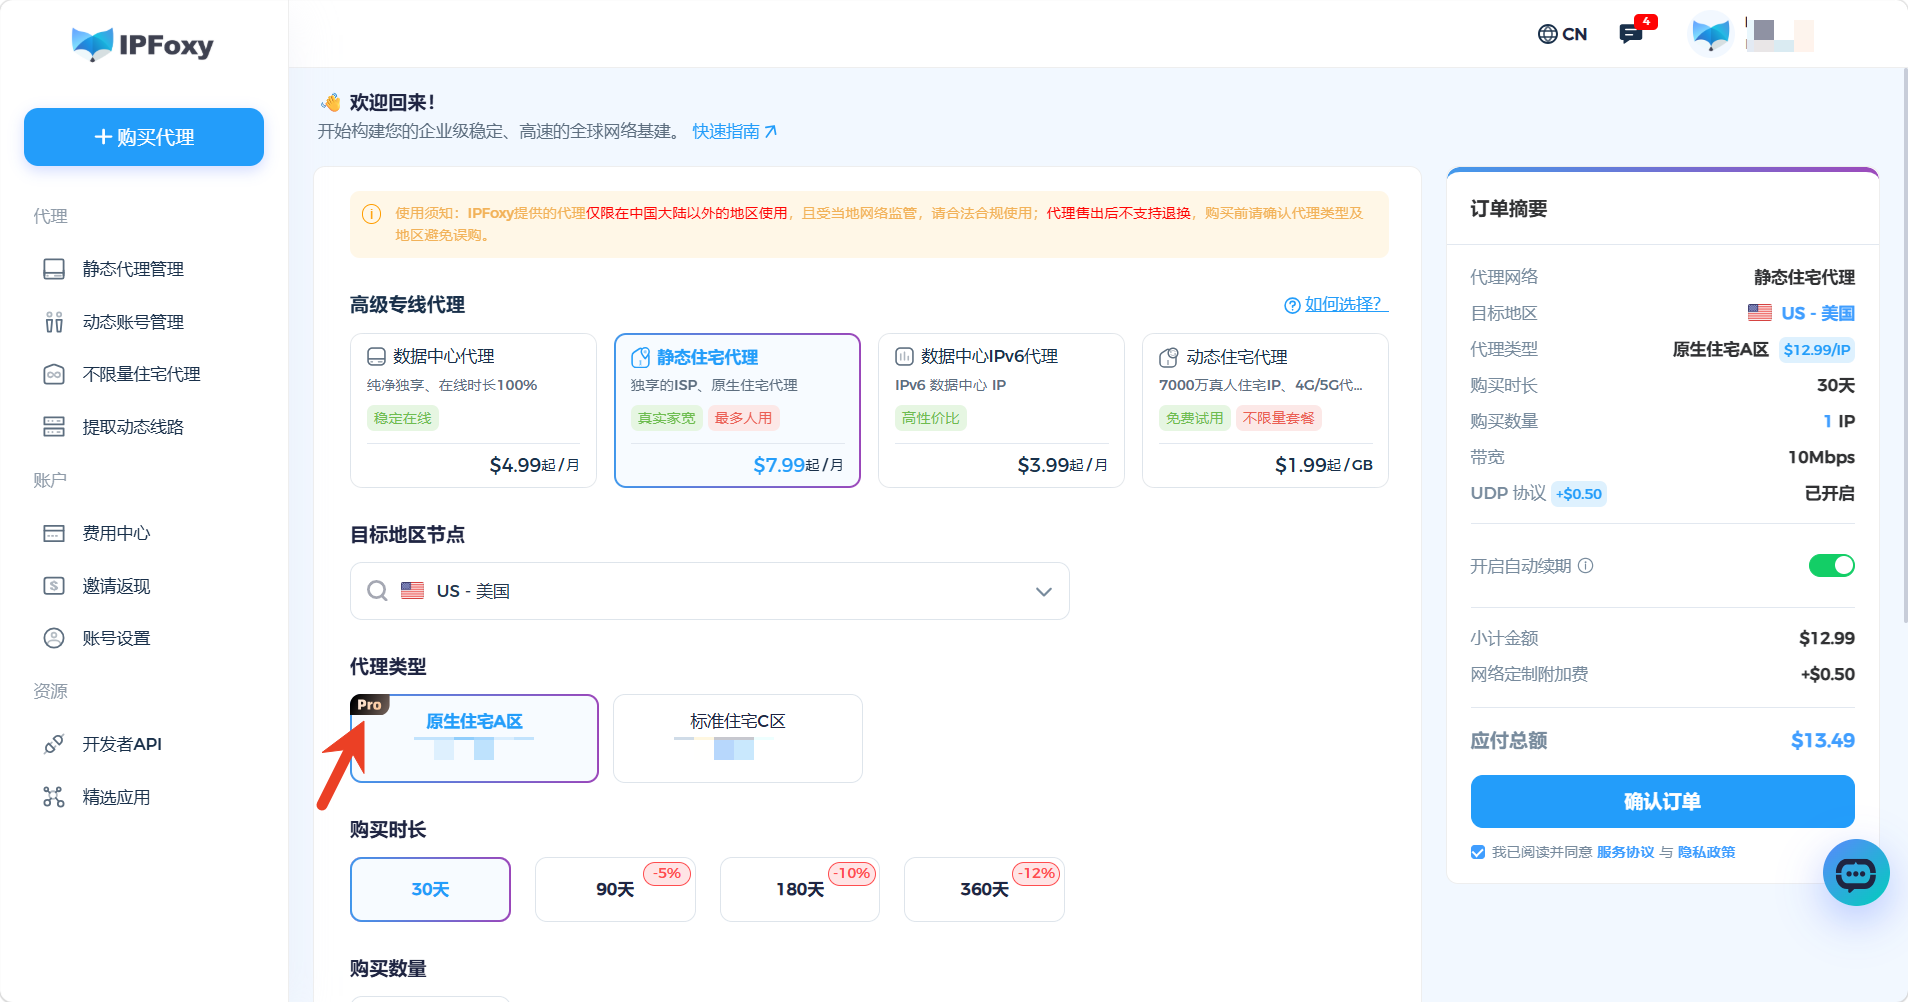Click the 静态住宅代理 card icon
This screenshot has height=1002, width=1908.
640,358
